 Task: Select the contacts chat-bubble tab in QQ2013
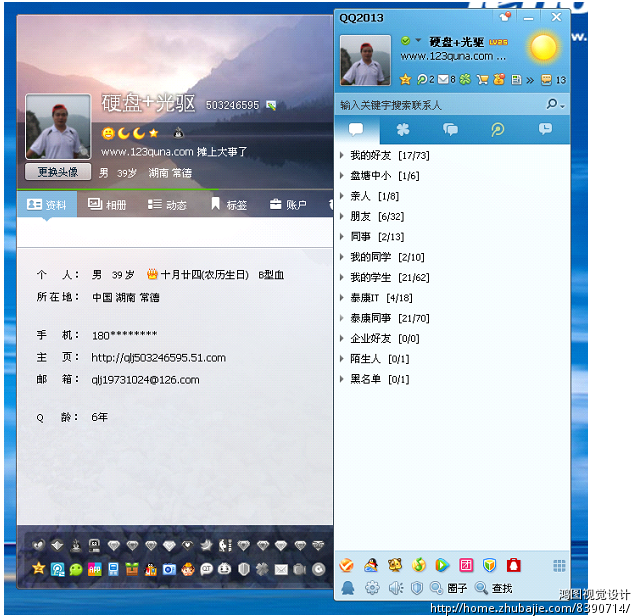pyautogui.click(x=356, y=130)
